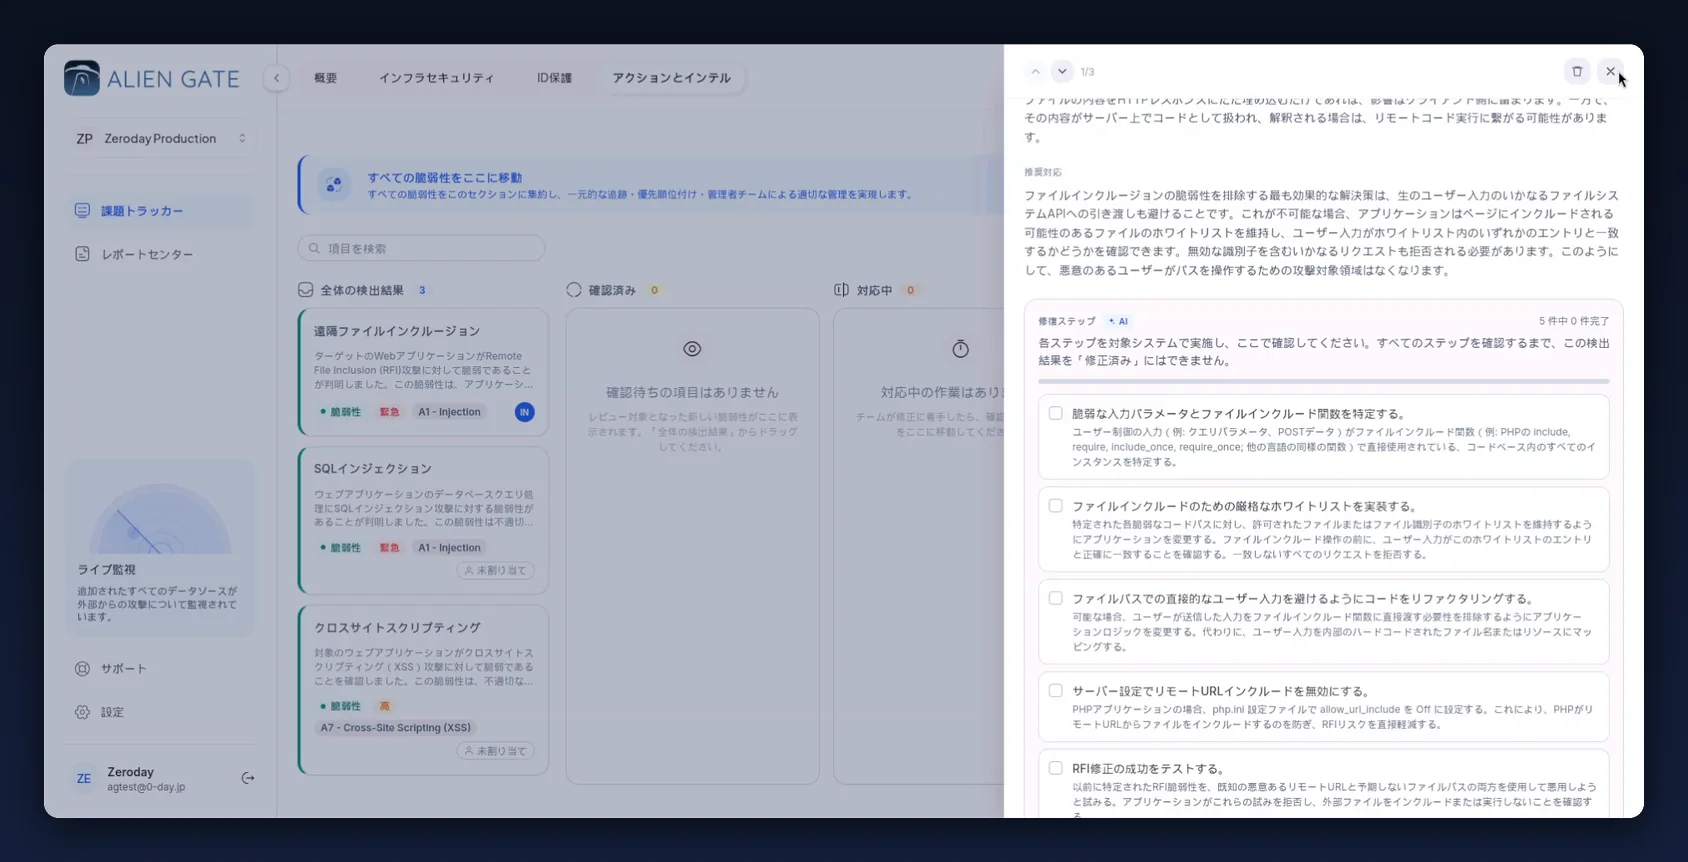Go to next finding with down chevron
The height and width of the screenshot is (862, 1688).
coord(1062,72)
